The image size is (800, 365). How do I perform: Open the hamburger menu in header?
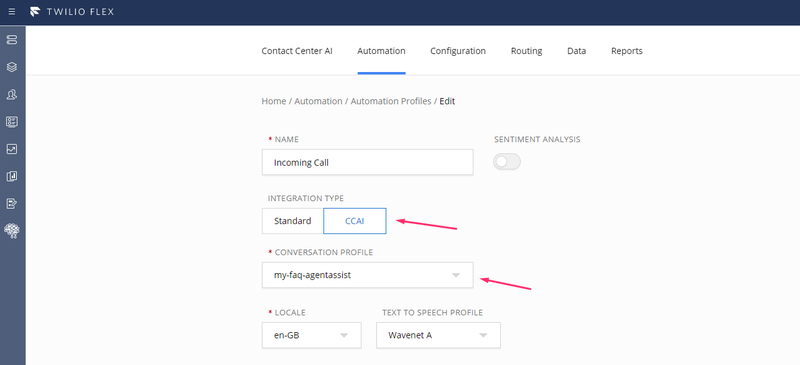(12, 11)
